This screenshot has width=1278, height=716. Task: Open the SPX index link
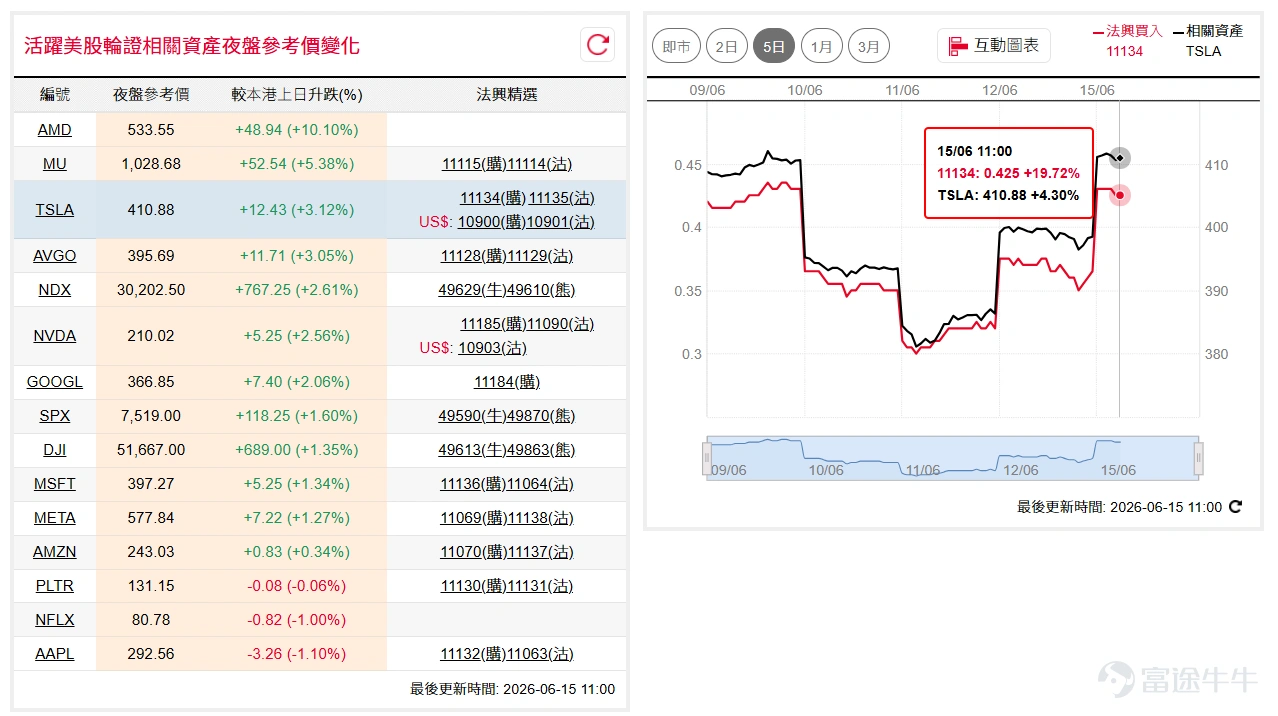click(x=55, y=416)
